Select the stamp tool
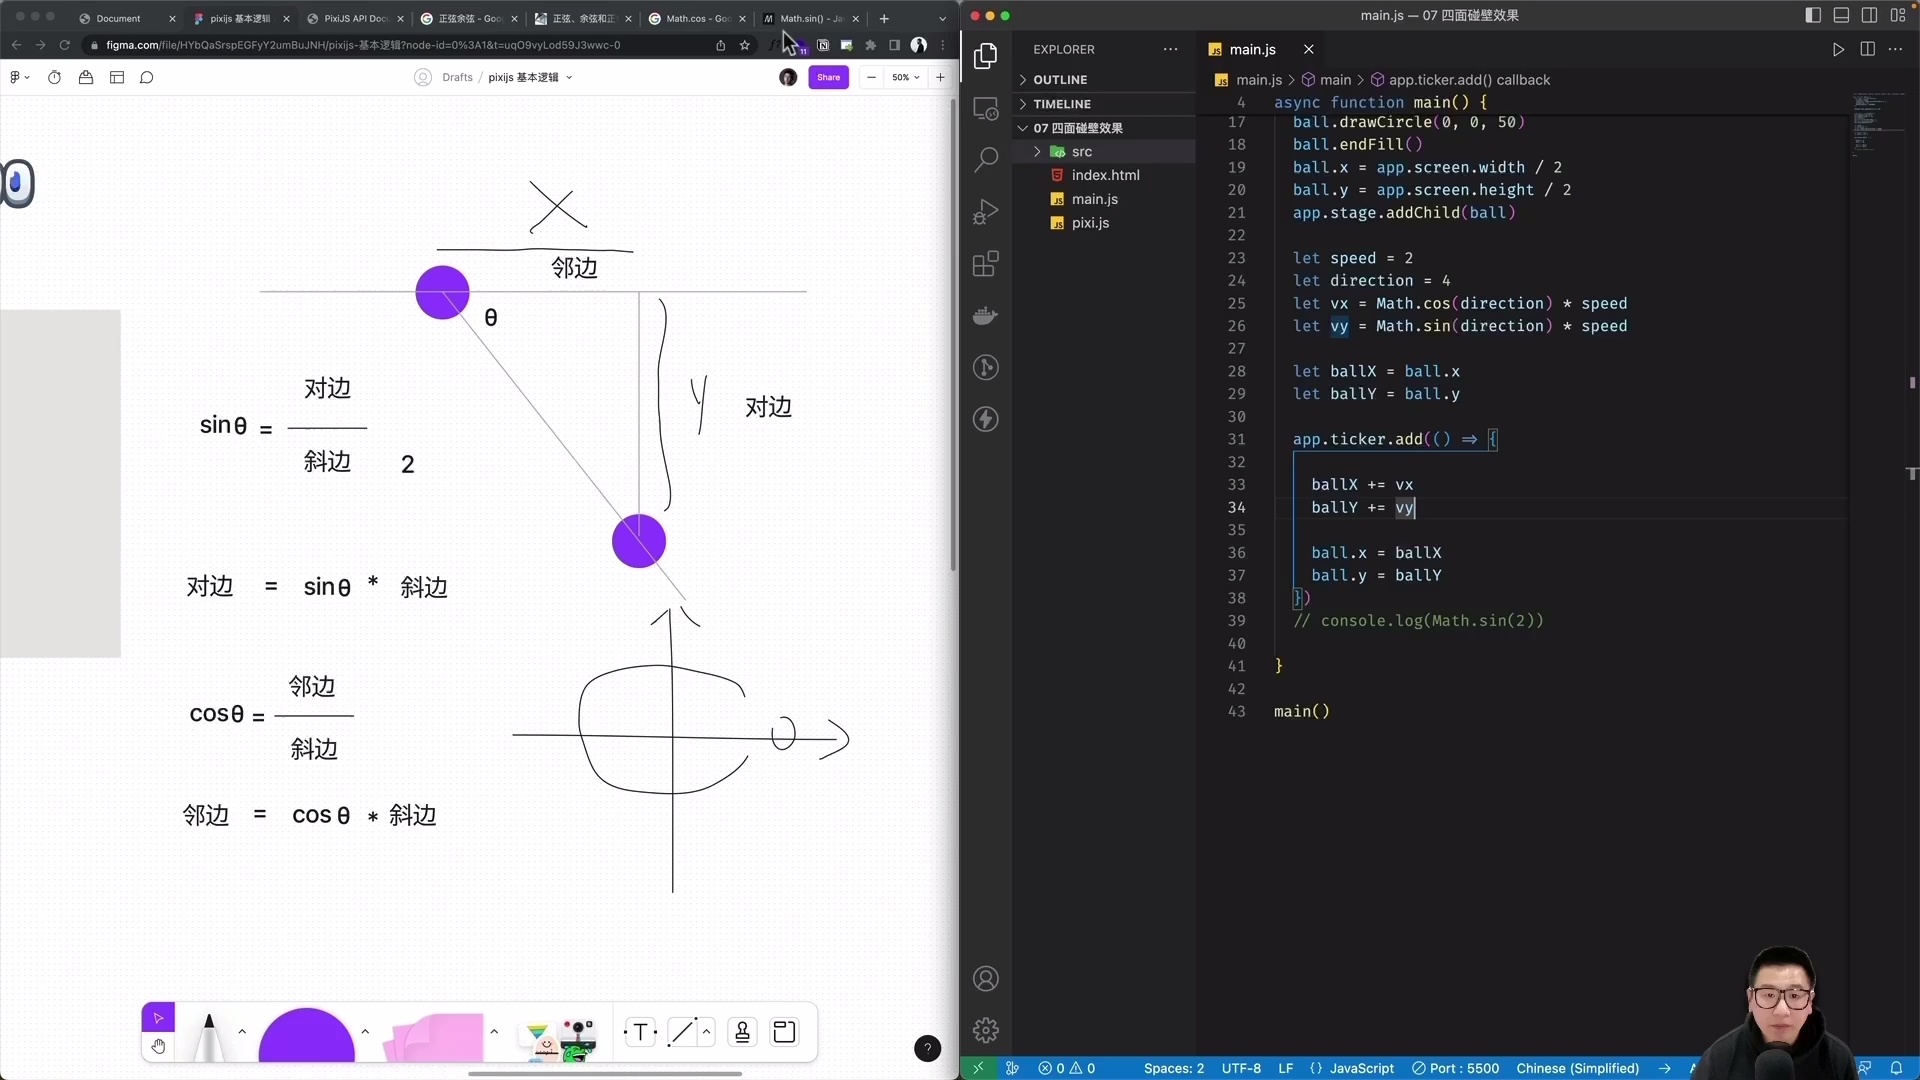 (x=742, y=1032)
